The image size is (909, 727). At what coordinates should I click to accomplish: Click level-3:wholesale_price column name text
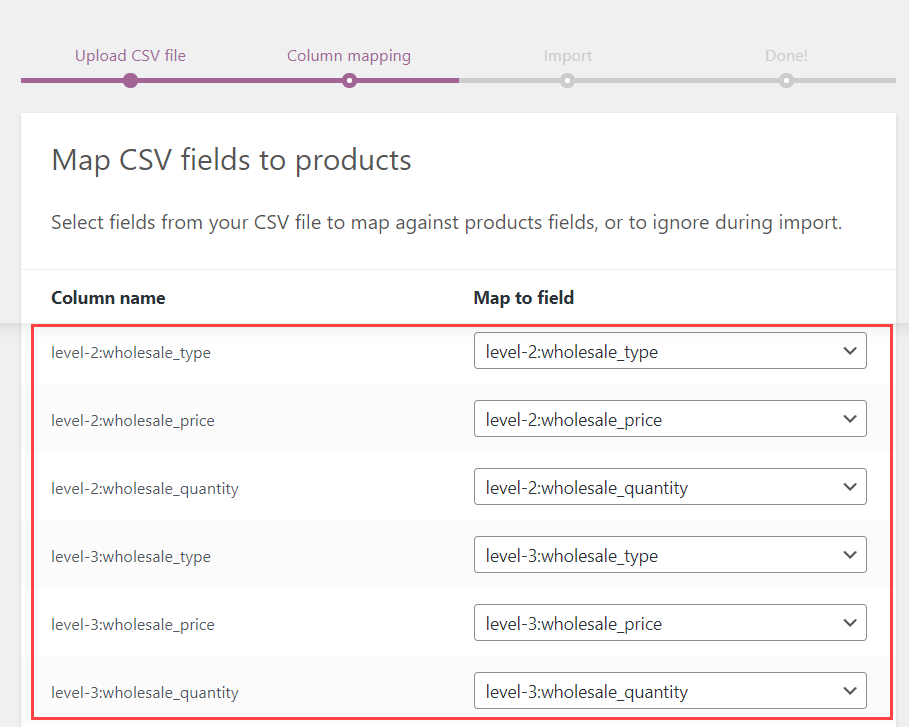click(133, 625)
